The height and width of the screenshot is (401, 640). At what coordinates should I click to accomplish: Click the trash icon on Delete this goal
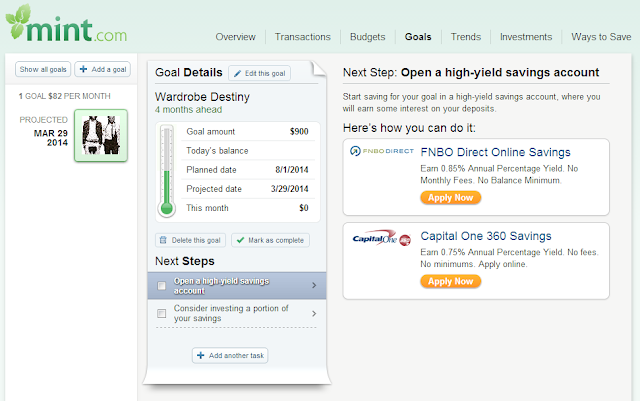pyautogui.click(x=163, y=240)
